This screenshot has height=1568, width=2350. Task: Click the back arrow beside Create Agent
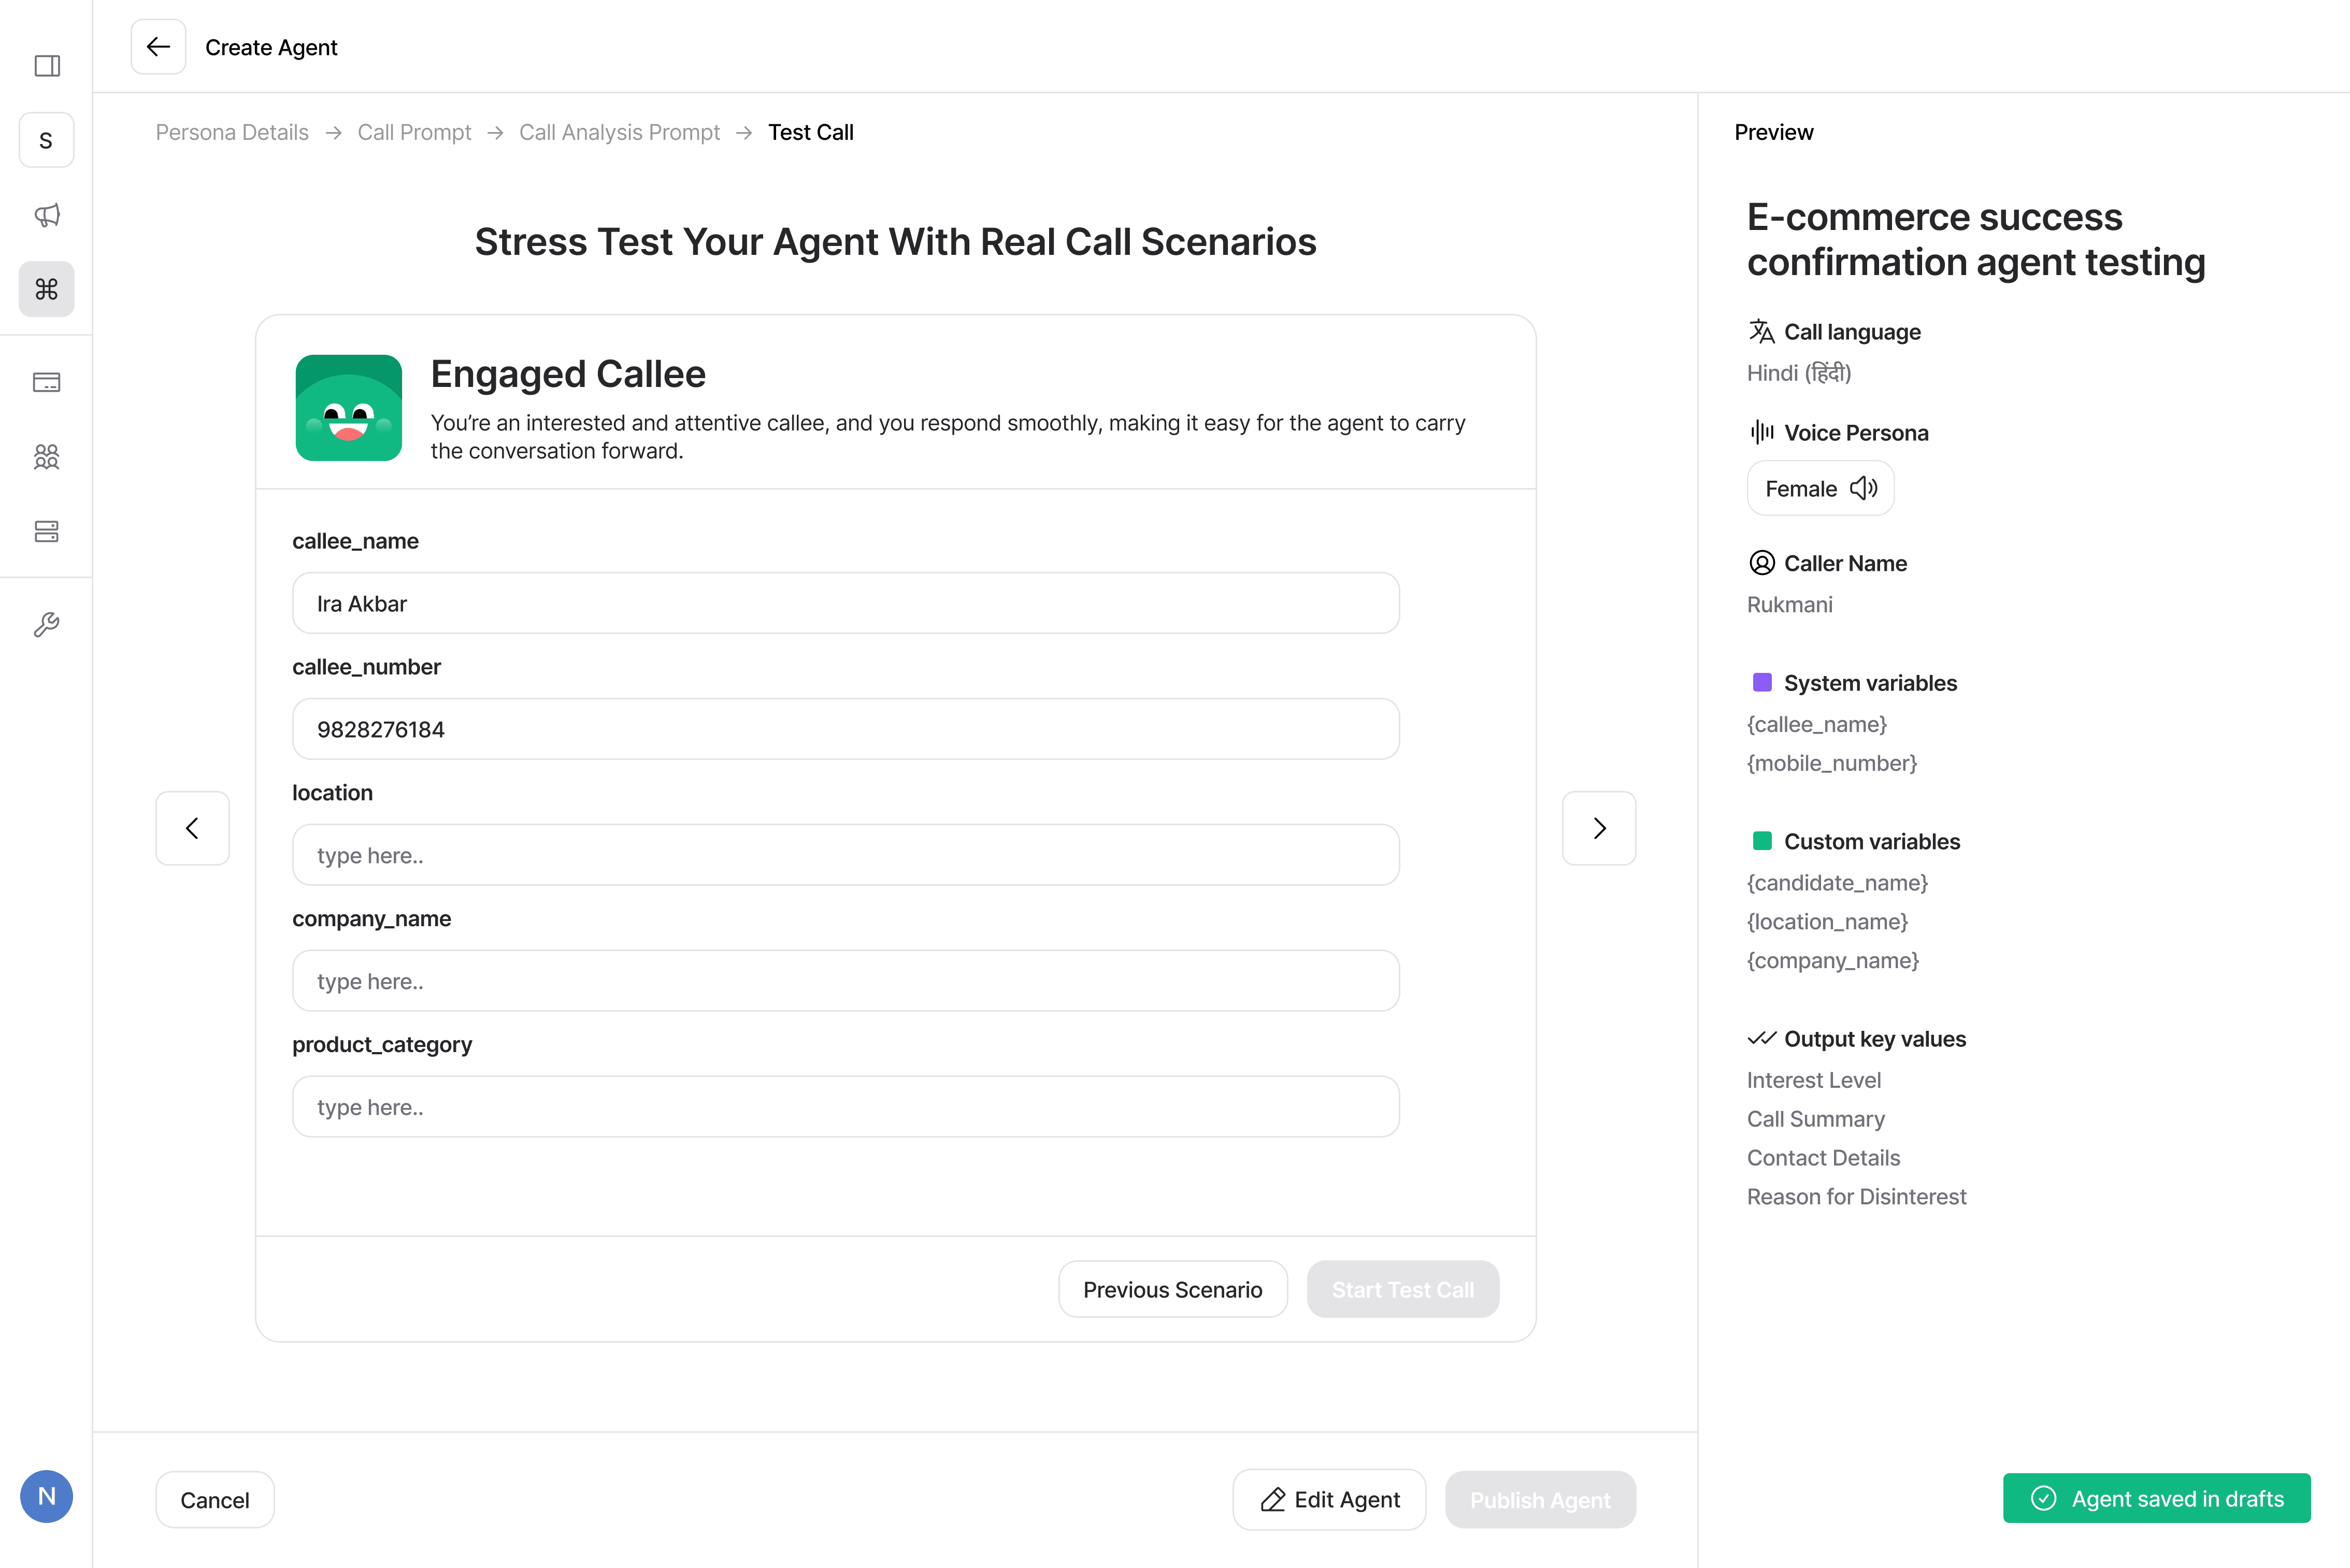click(x=158, y=47)
